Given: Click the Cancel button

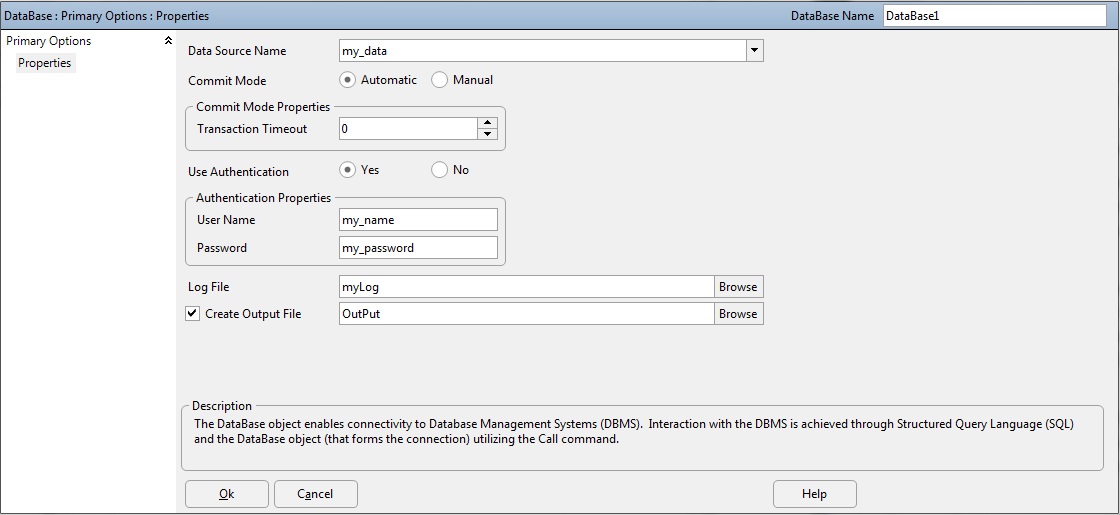Looking at the screenshot, I should 315,494.
